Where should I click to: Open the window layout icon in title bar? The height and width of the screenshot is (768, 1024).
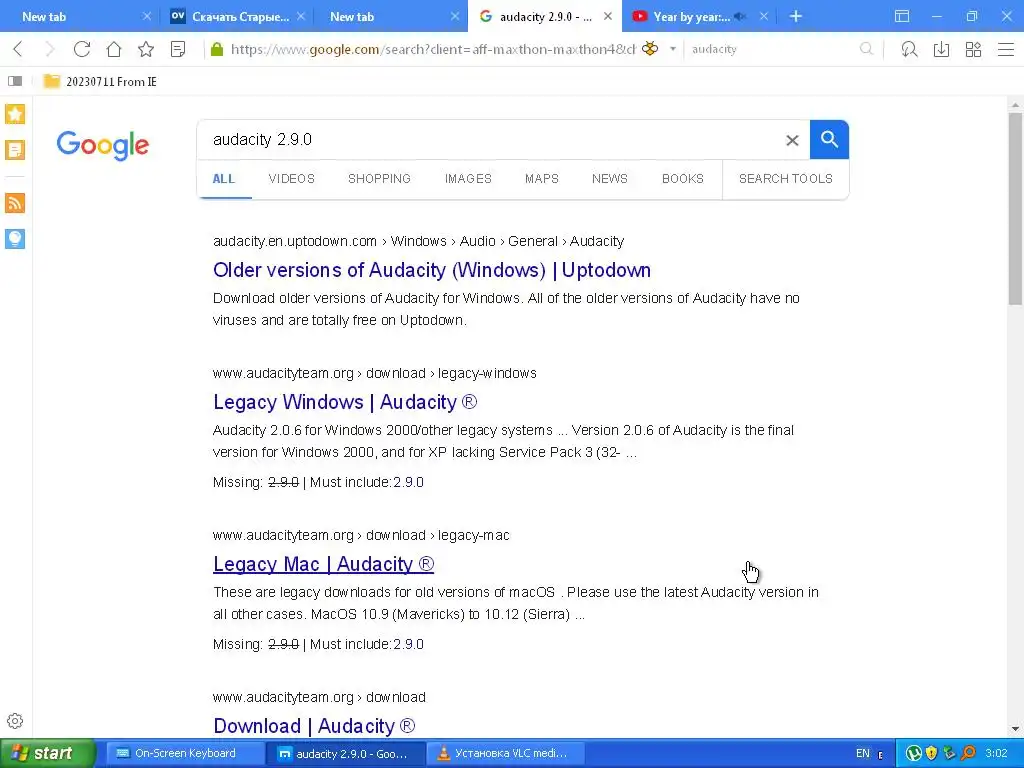(902, 16)
